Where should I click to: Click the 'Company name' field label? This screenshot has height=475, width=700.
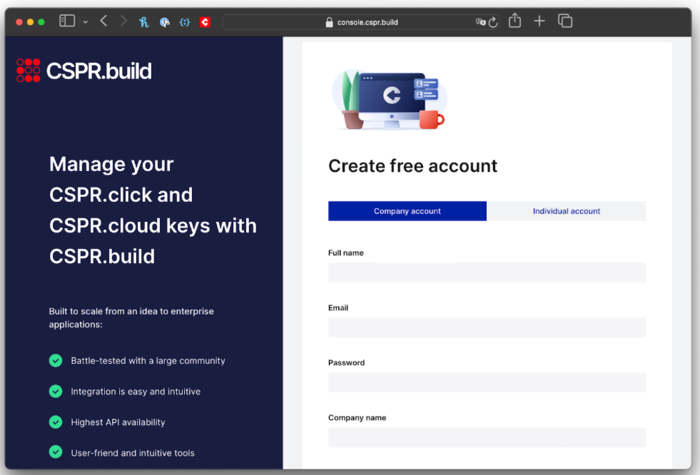tap(357, 418)
